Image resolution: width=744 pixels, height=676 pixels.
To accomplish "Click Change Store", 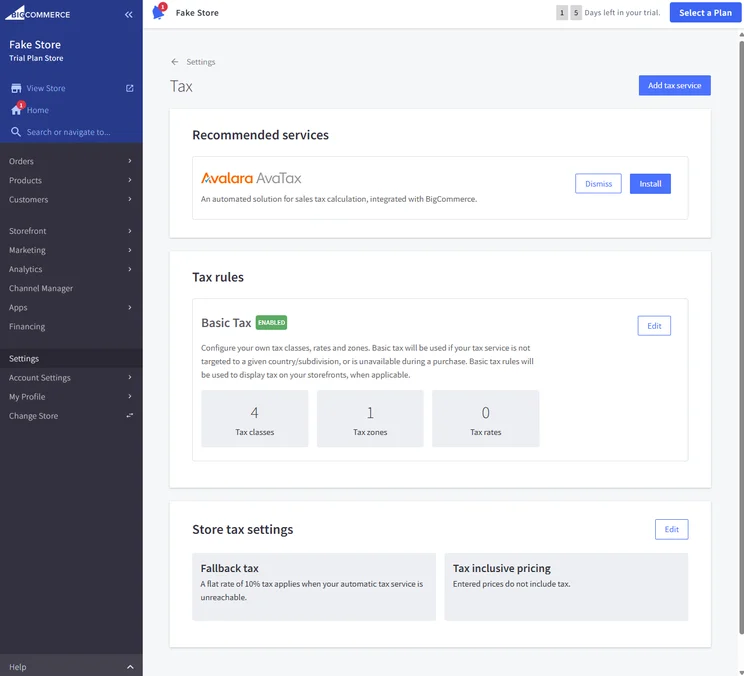I will coord(71,416).
